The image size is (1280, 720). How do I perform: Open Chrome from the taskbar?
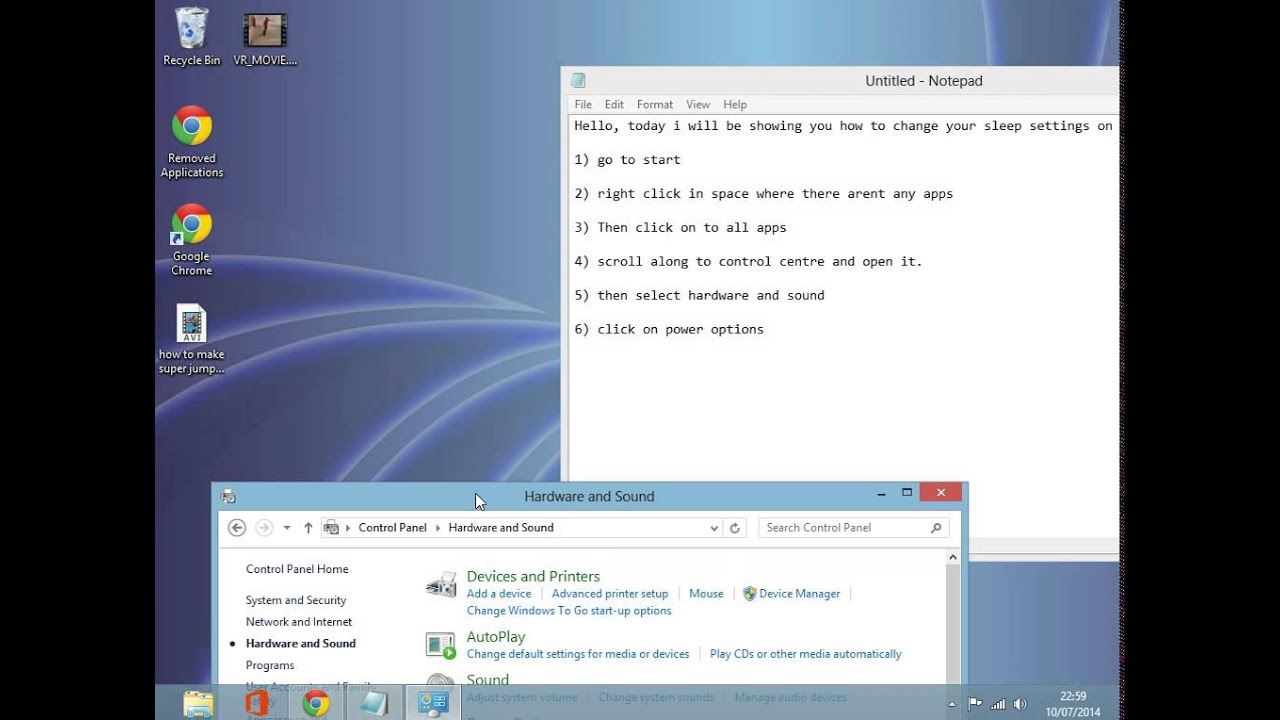(316, 703)
